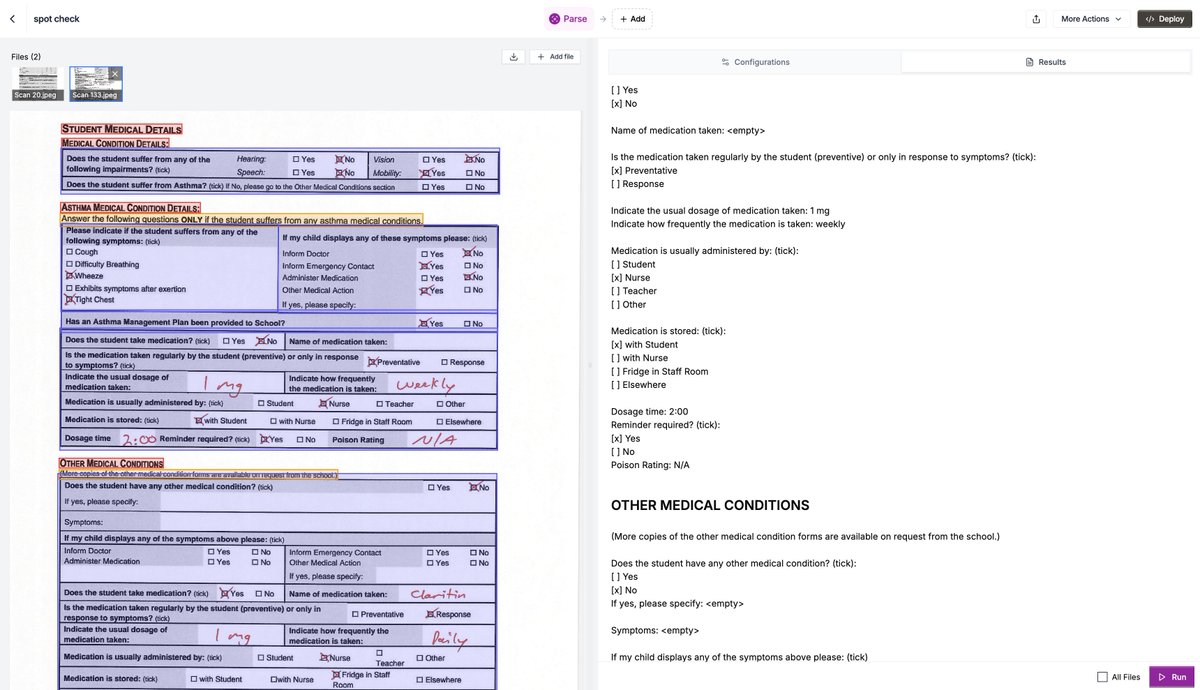Click the sliders icon on Configurations tab
Image resolution: width=1200 pixels, height=690 pixels.
coord(723,60)
